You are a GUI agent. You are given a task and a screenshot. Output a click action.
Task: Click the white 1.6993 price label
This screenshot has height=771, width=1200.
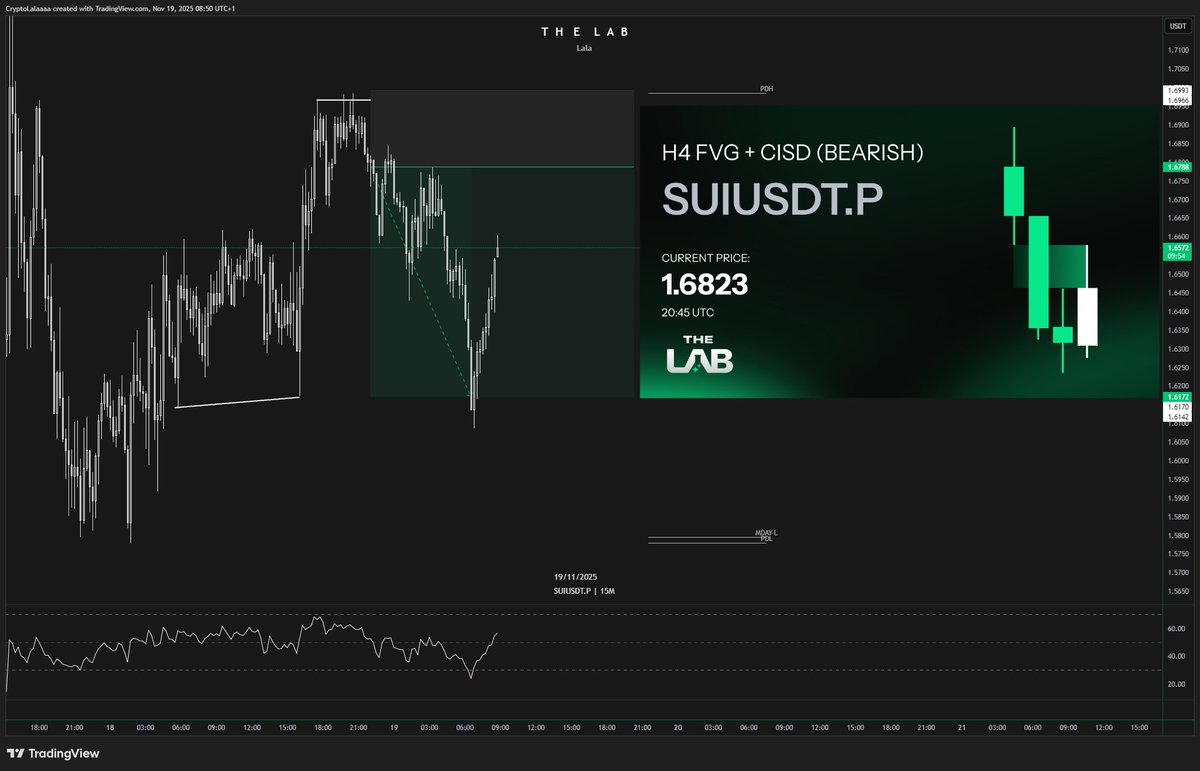(1177, 91)
